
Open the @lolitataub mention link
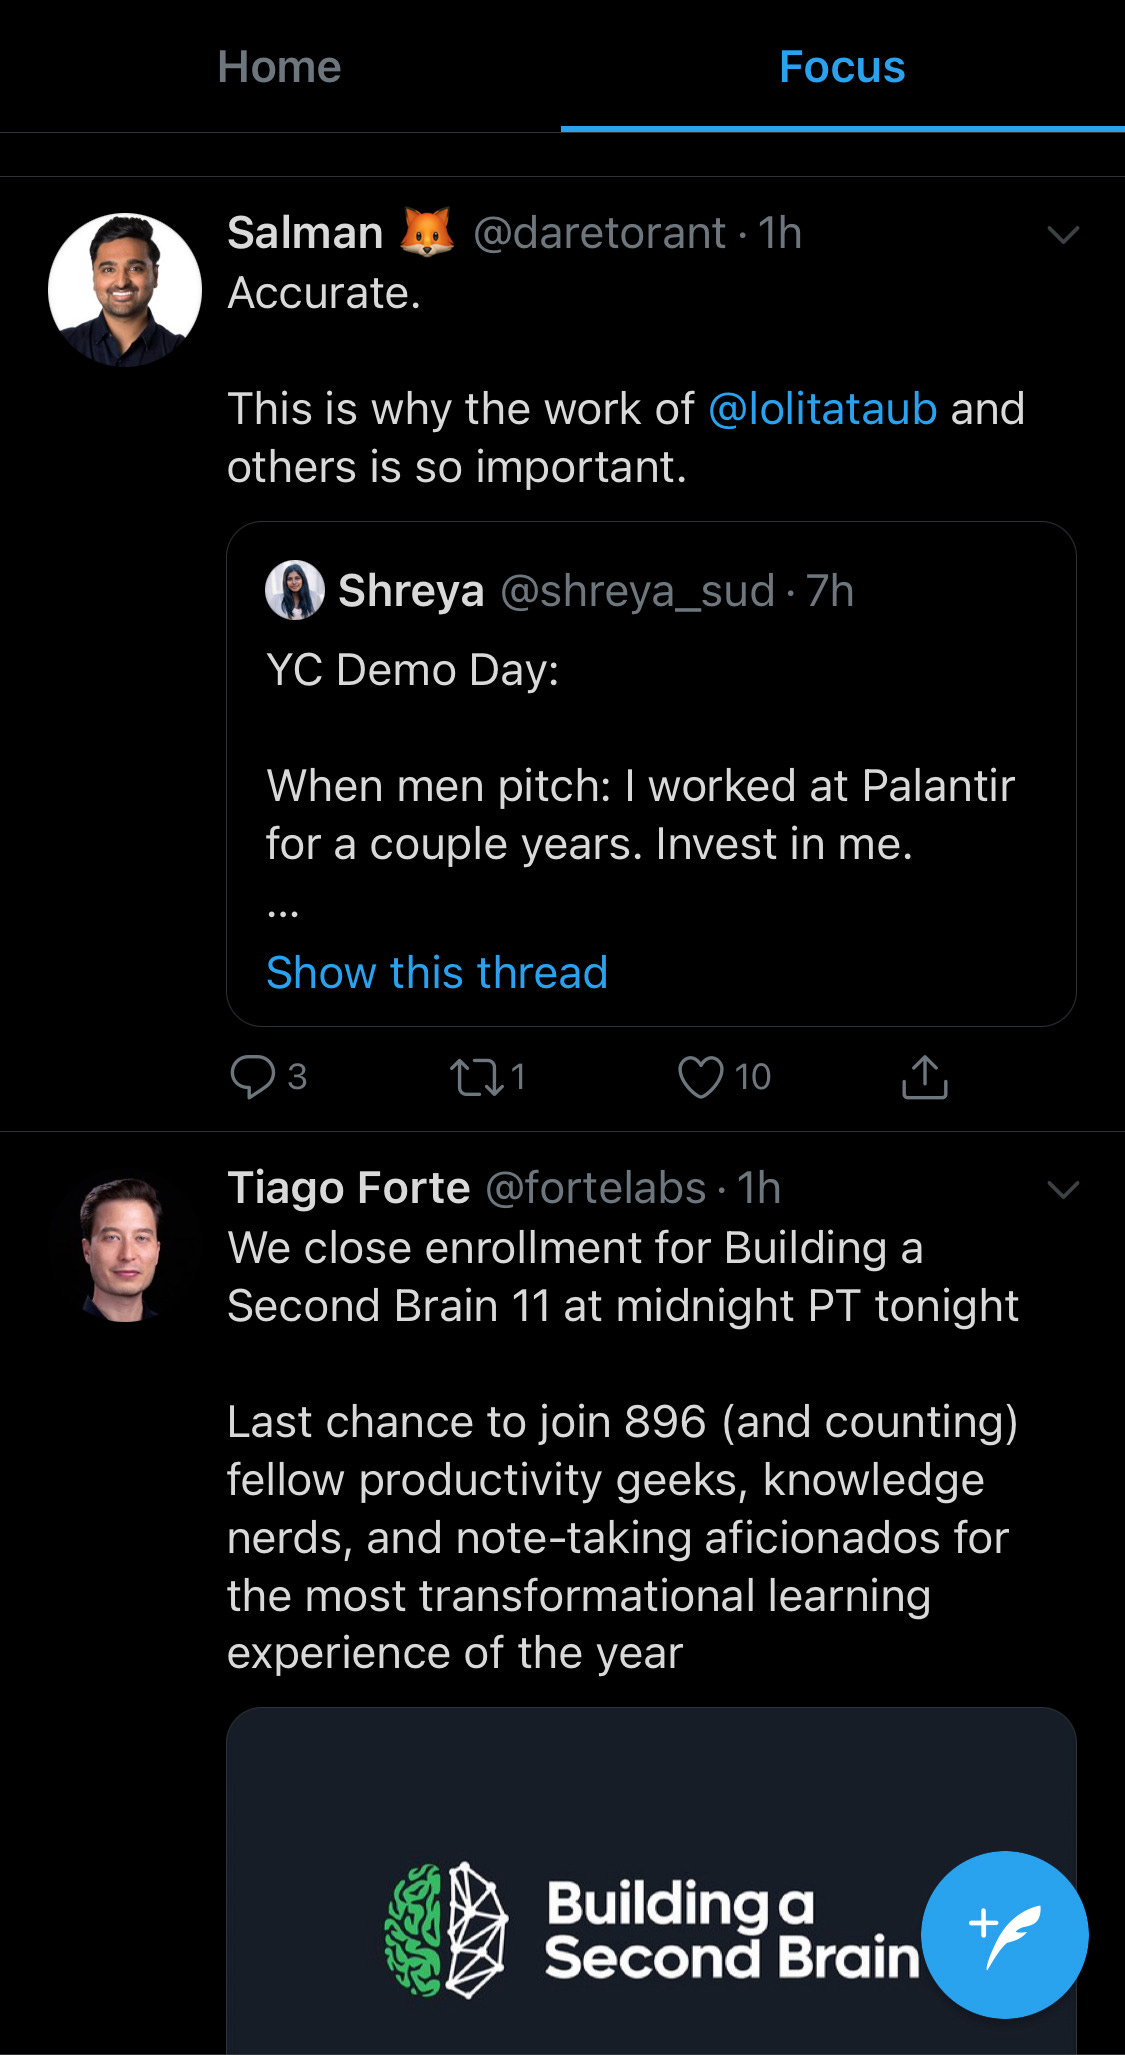click(x=822, y=409)
